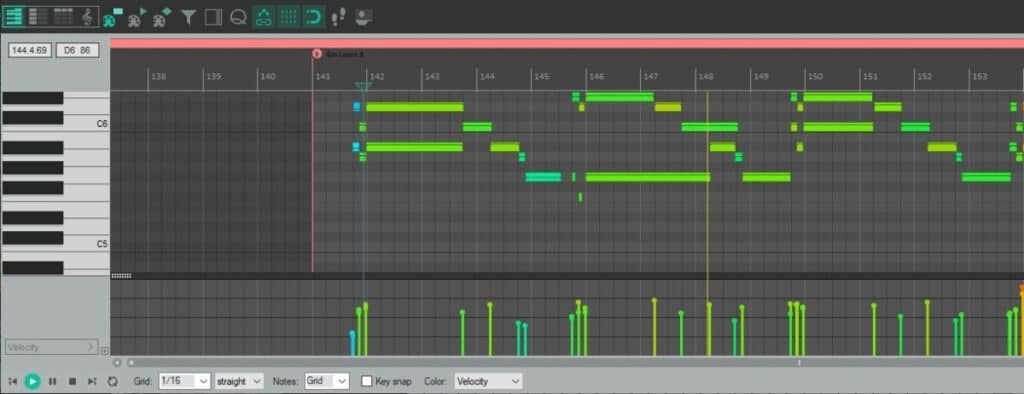Click the C6 piano key
Viewport: 1024px width, 394px height.
[x=86, y=123]
